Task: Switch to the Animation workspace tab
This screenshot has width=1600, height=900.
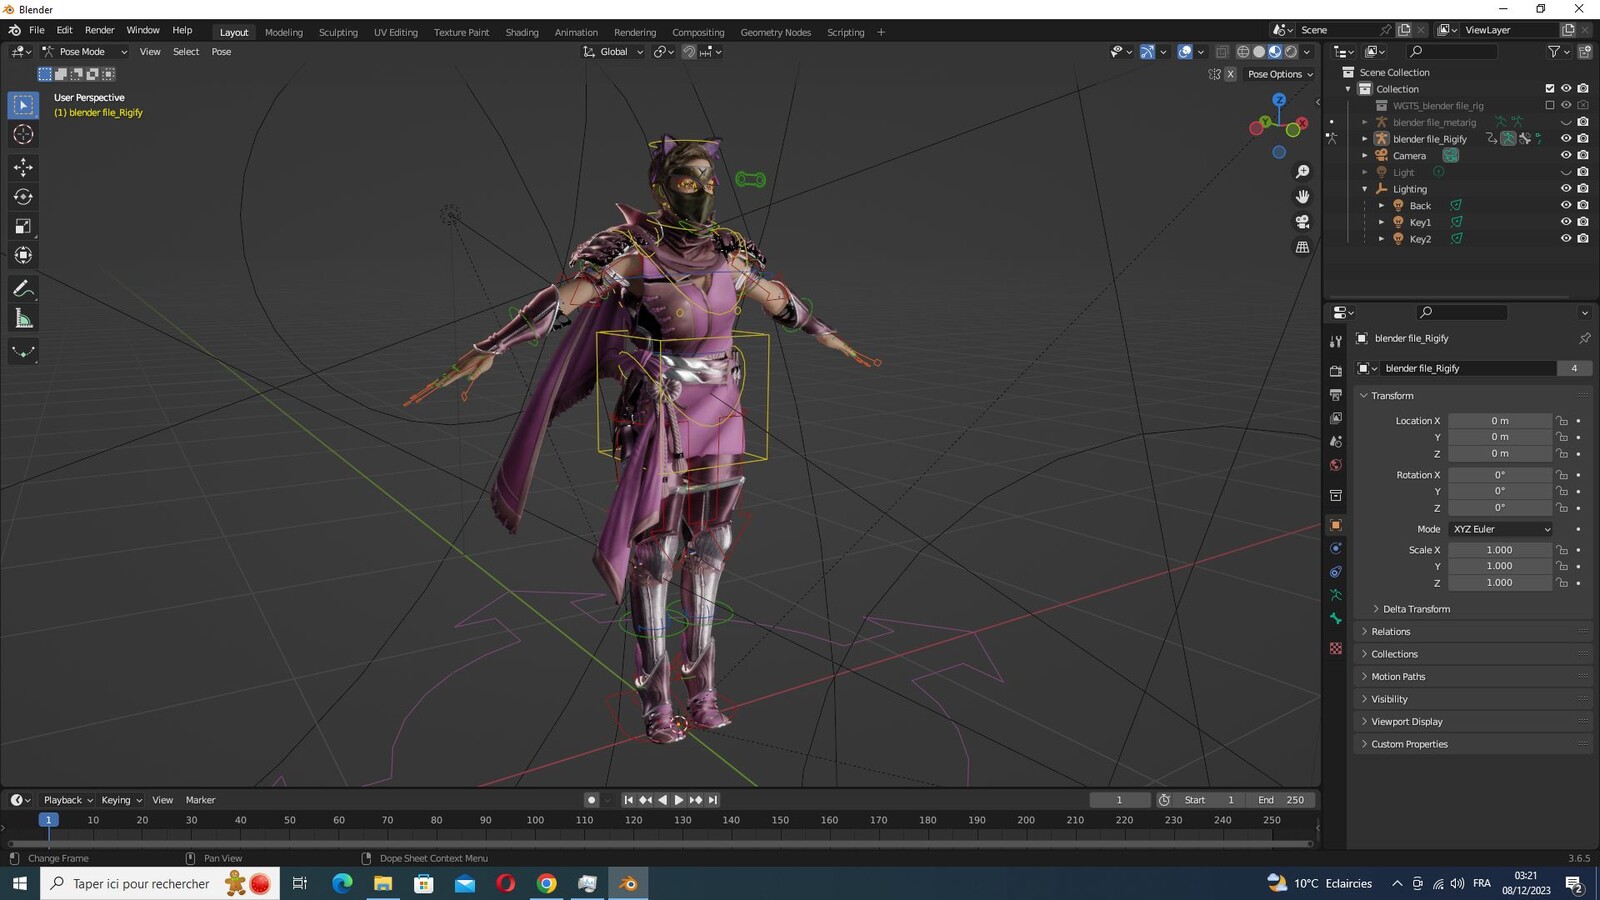Action: pos(576,32)
